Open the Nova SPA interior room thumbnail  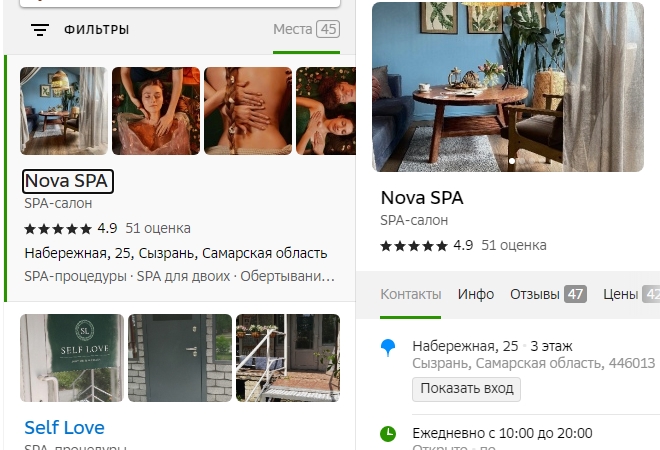click(x=64, y=111)
